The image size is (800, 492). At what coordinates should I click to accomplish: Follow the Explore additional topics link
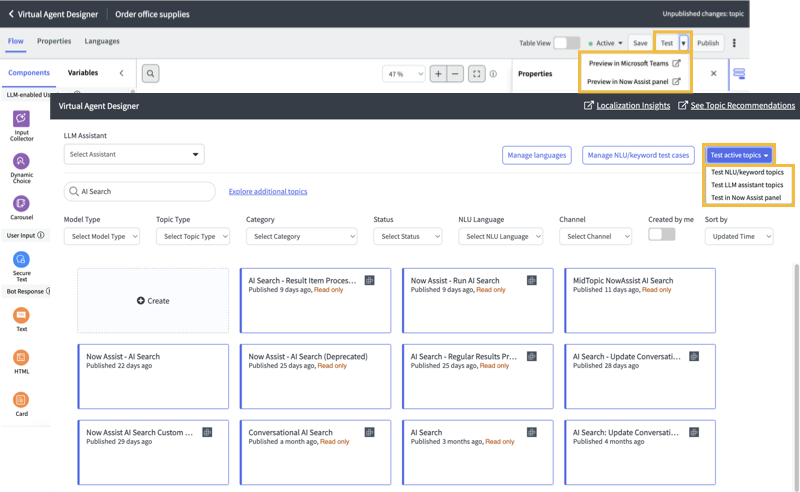coord(268,191)
